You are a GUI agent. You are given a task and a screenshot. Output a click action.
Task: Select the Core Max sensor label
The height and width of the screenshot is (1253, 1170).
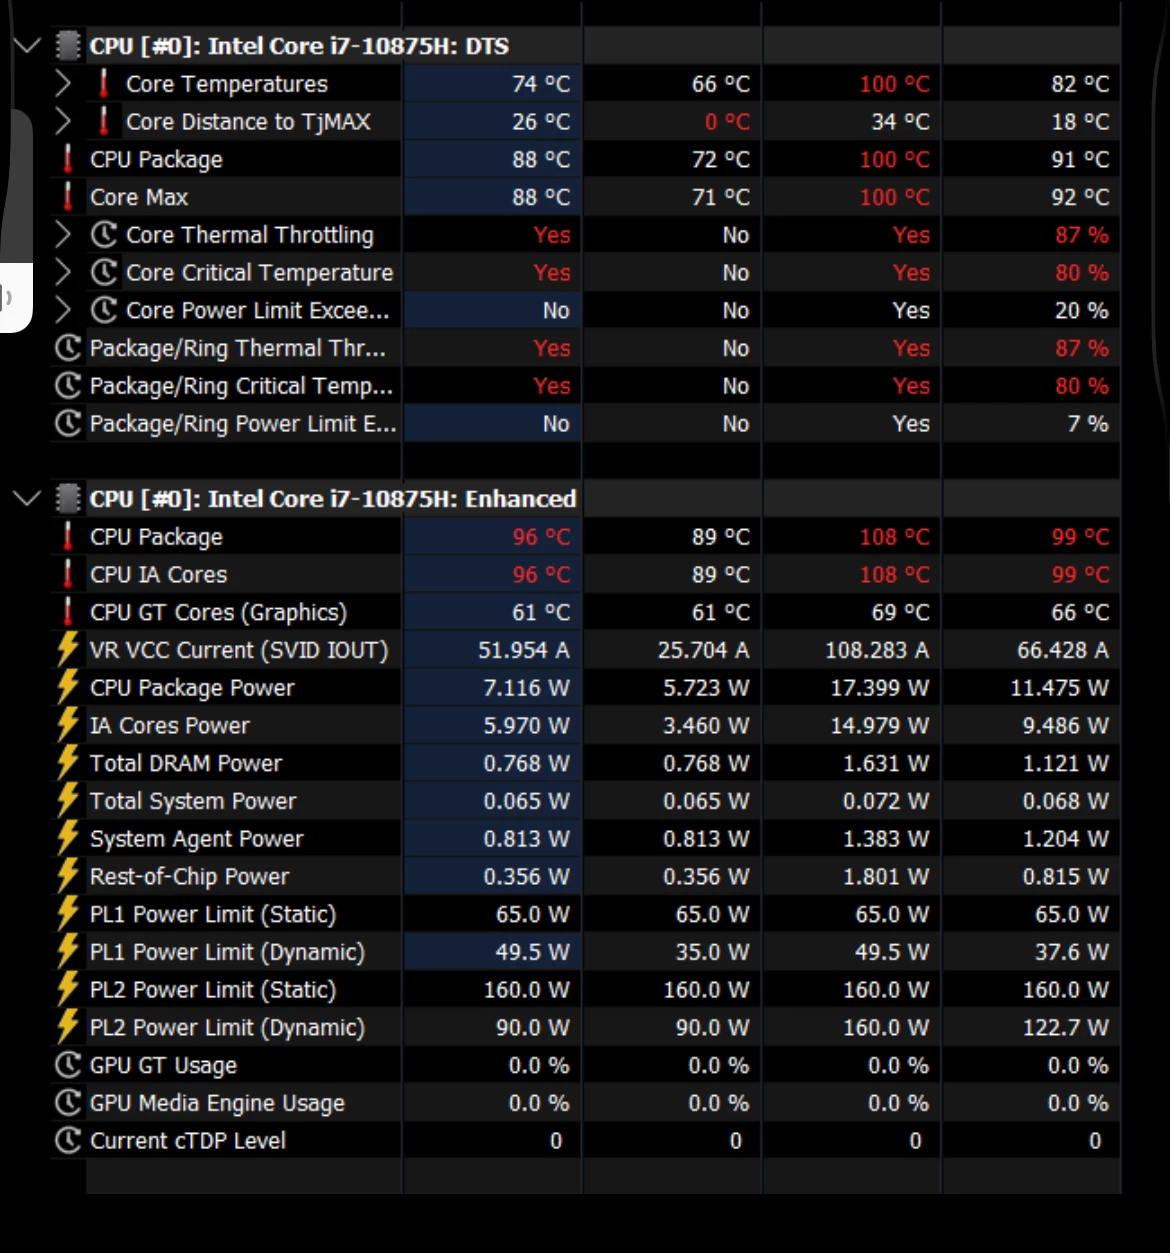point(139,197)
